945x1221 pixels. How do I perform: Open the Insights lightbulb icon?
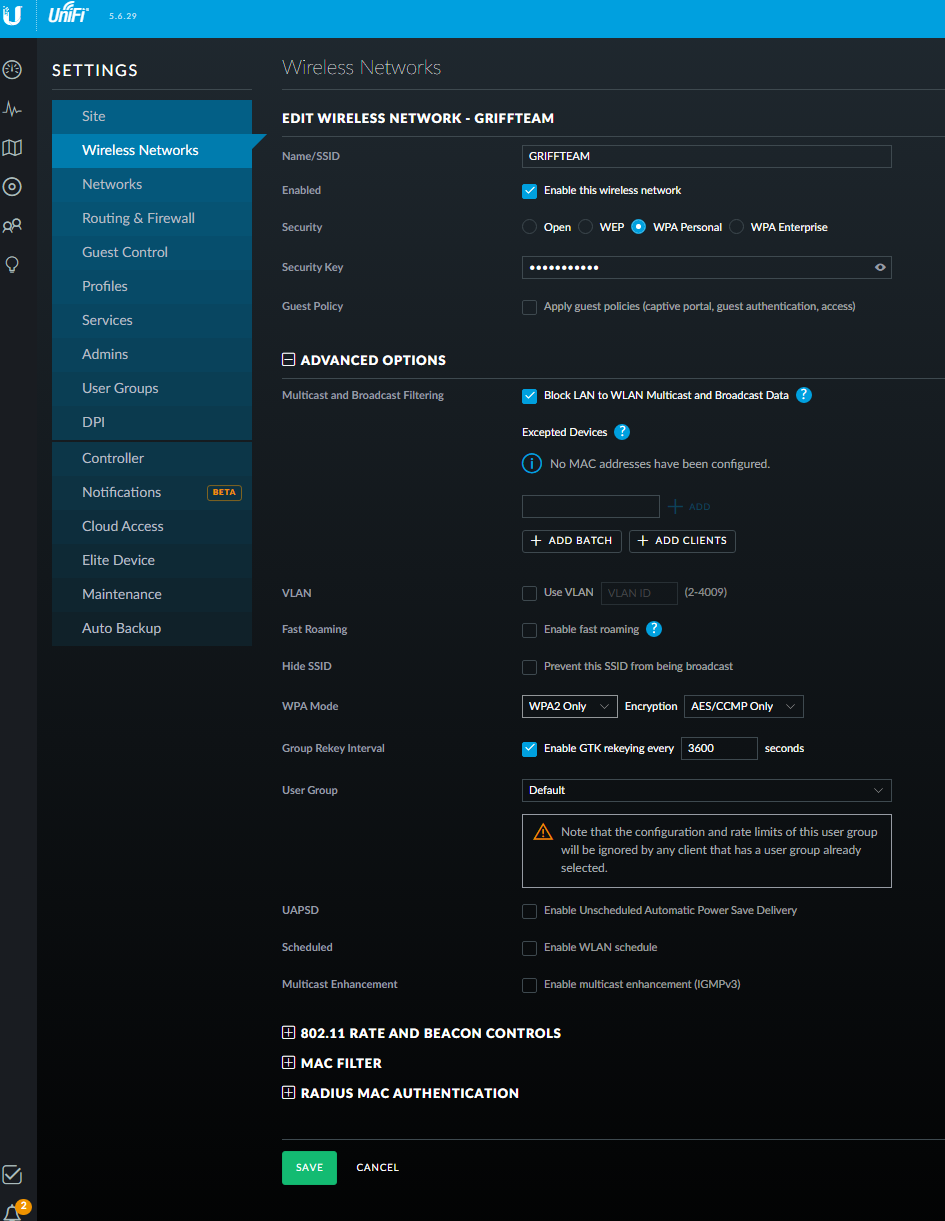[12, 265]
